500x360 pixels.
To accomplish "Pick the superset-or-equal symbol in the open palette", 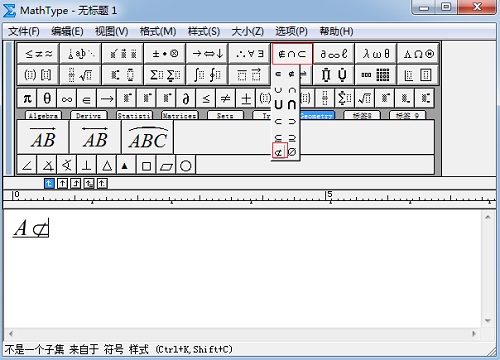I will click(x=292, y=137).
